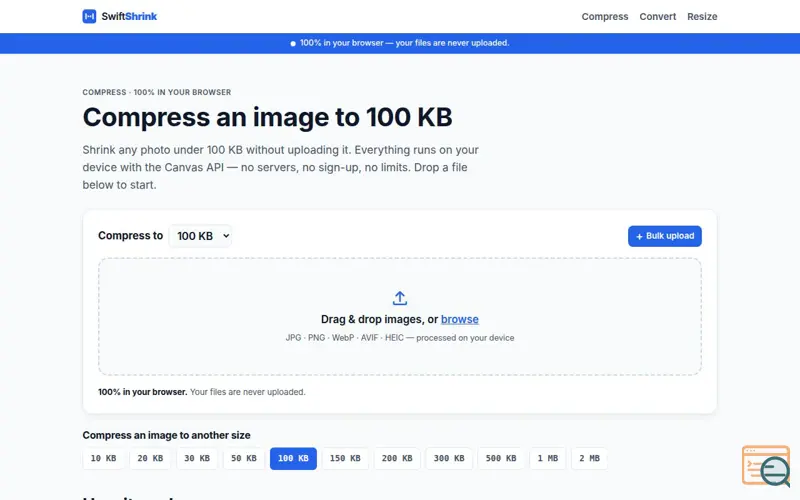800x500 pixels.
Task: Select the 50 KB size chip
Action: coord(244,458)
